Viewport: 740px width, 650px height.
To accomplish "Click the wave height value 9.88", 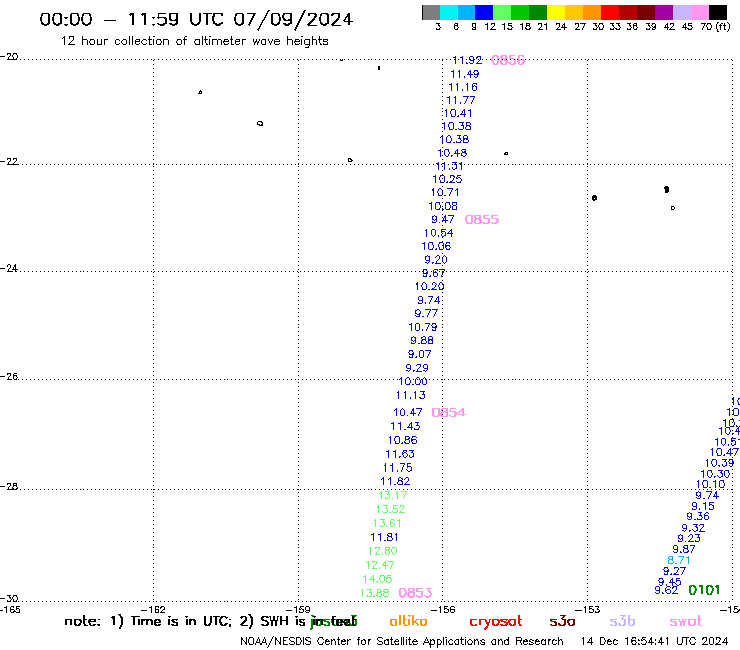I will click(x=422, y=340).
